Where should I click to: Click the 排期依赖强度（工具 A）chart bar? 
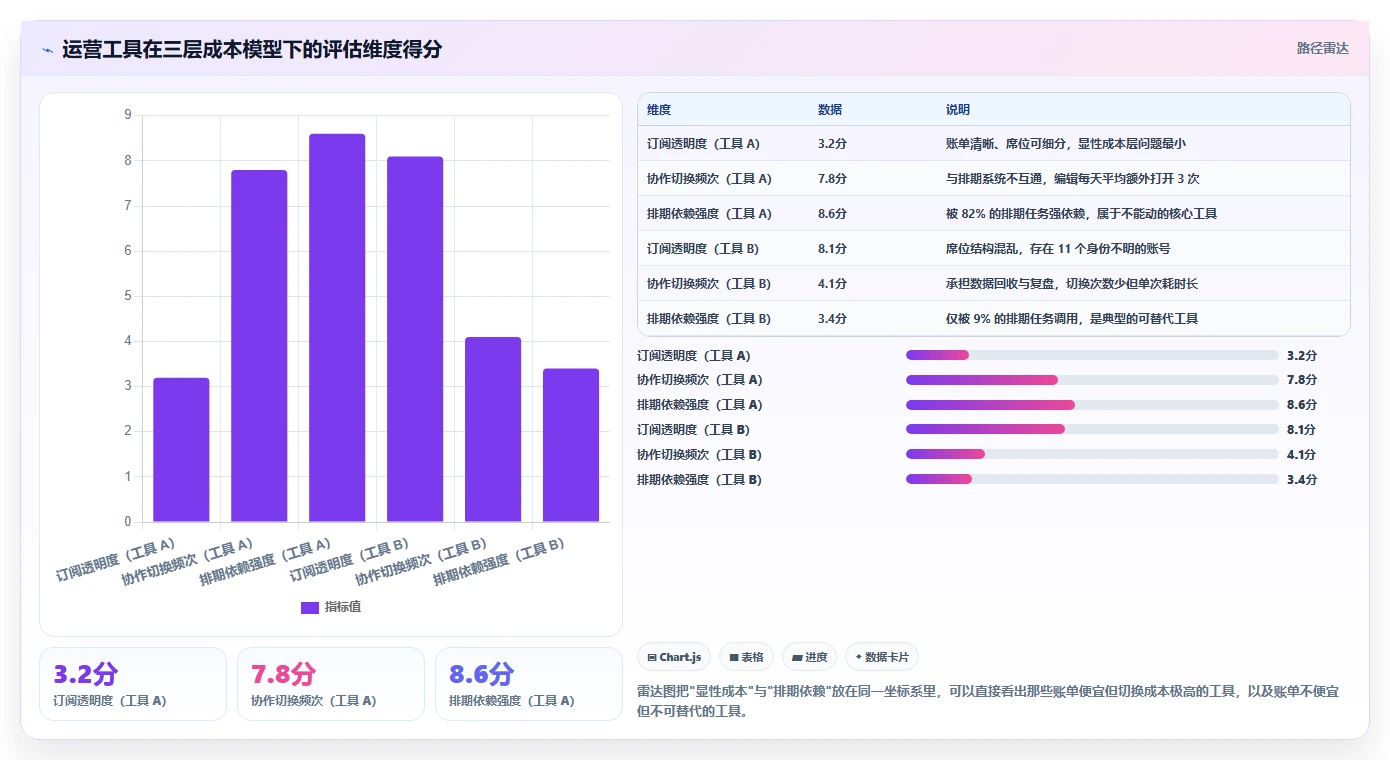(337, 328)
